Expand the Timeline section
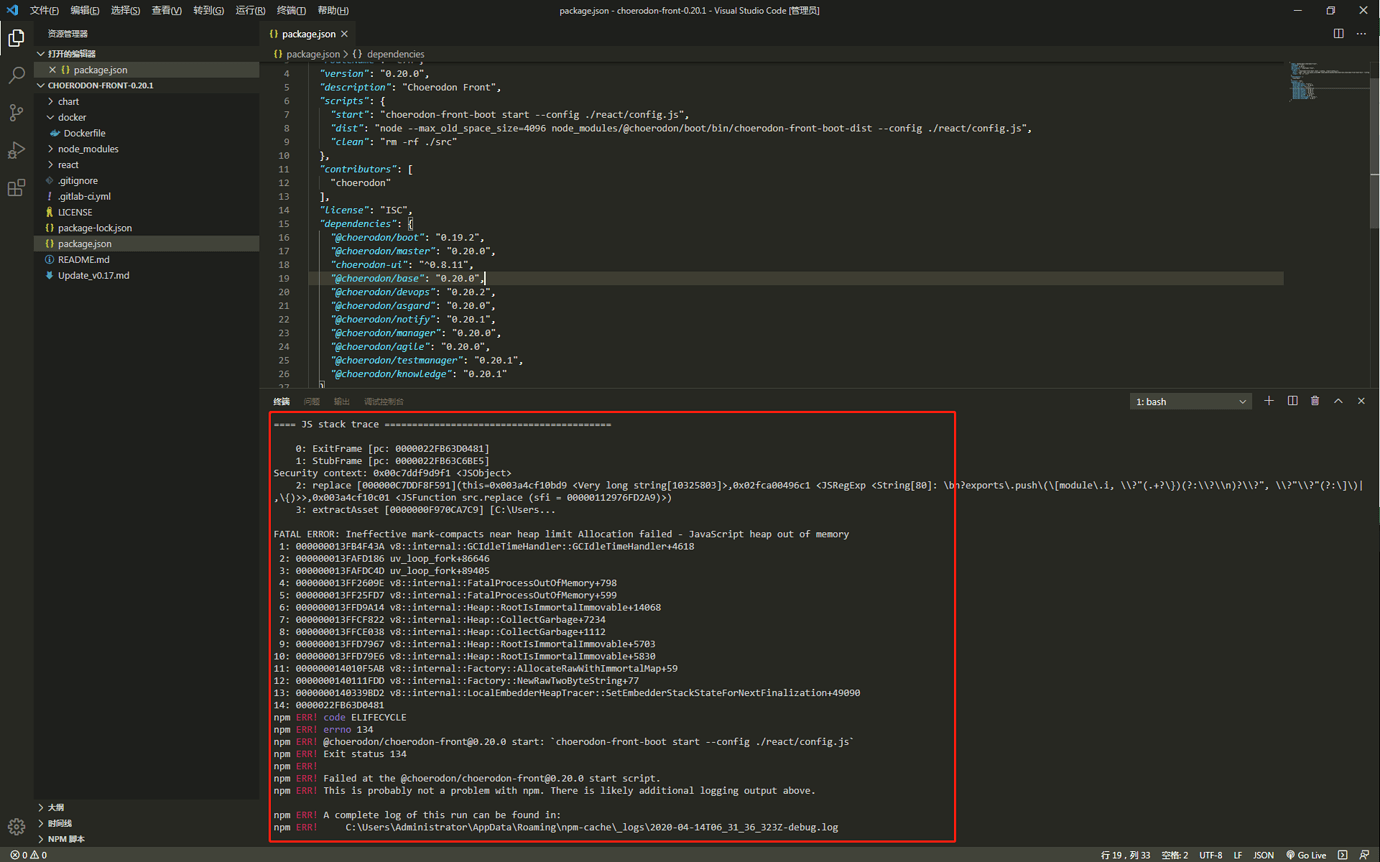 tap(147, 823)
